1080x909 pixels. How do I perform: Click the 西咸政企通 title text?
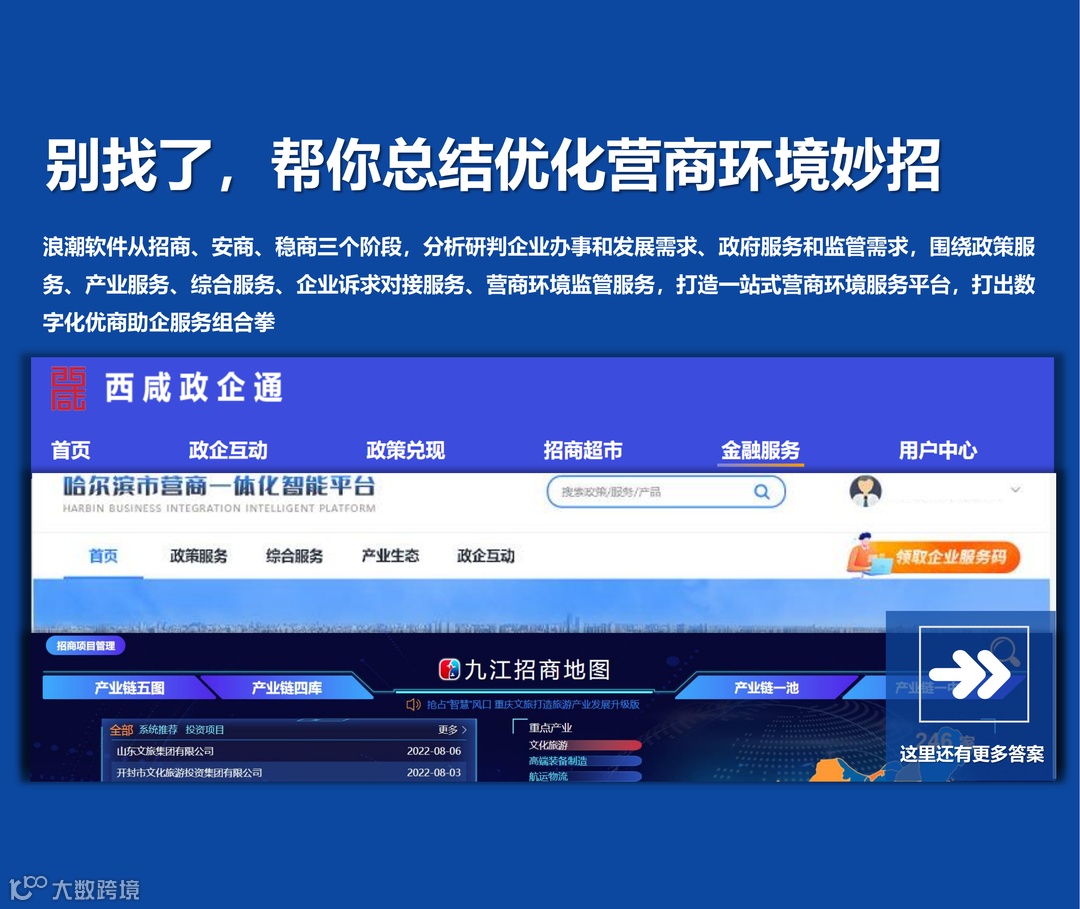(194, 388)
